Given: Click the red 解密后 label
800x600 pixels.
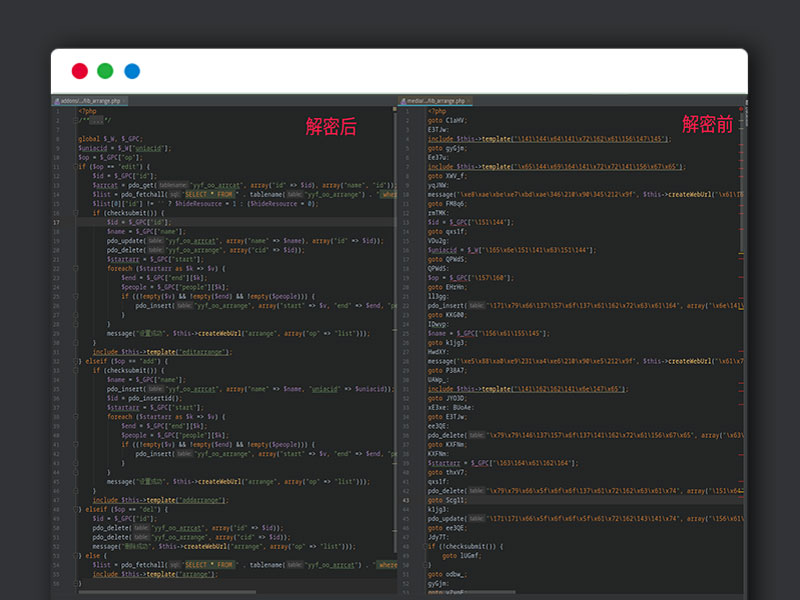Looking at the screenshot, I should [x=330, y=127].
